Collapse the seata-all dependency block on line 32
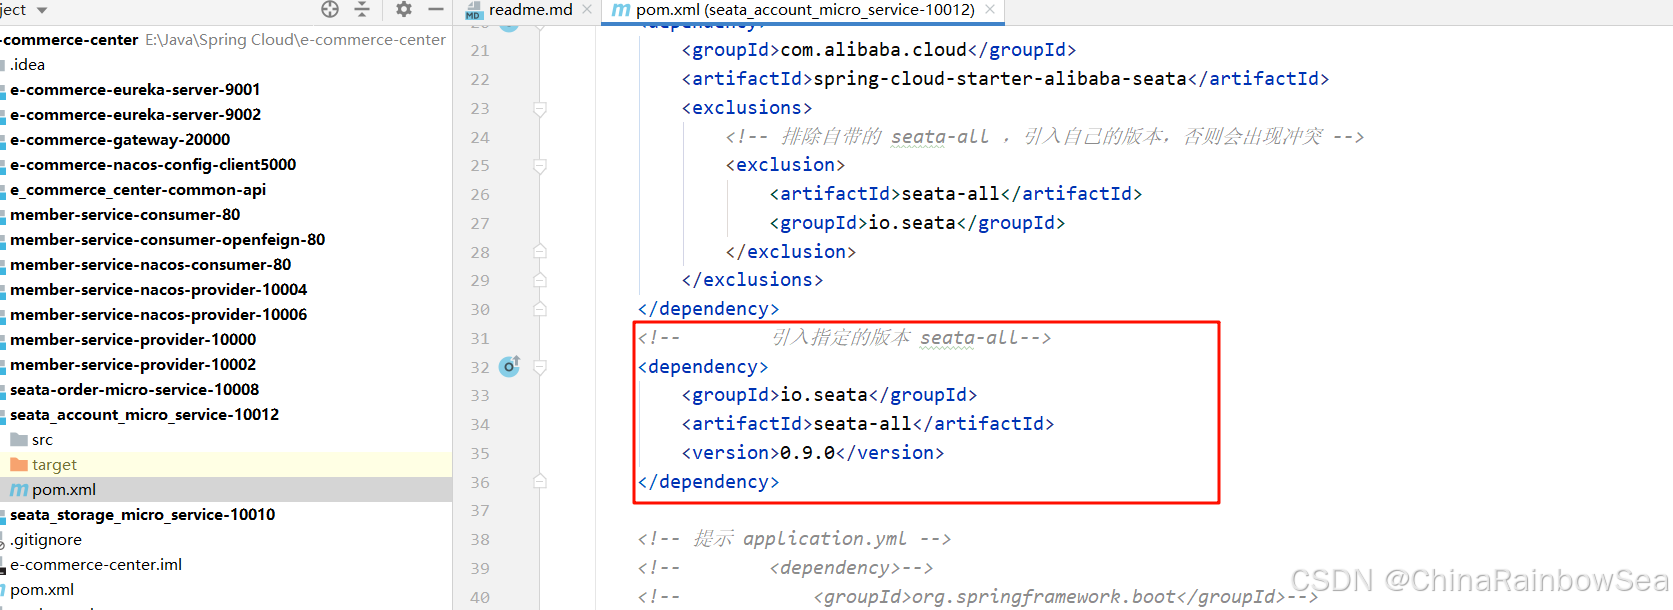 [540, 367]
